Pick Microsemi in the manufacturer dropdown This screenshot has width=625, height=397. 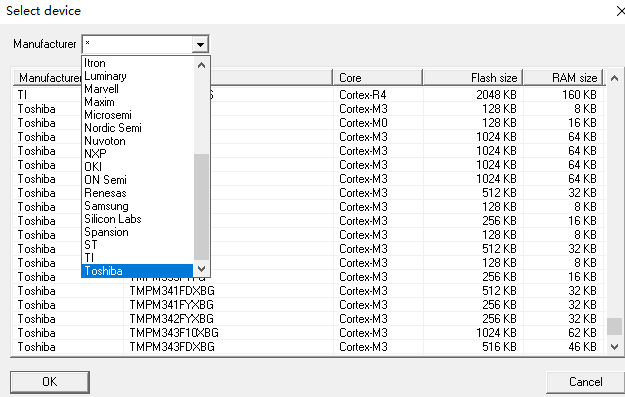point(137,115)
